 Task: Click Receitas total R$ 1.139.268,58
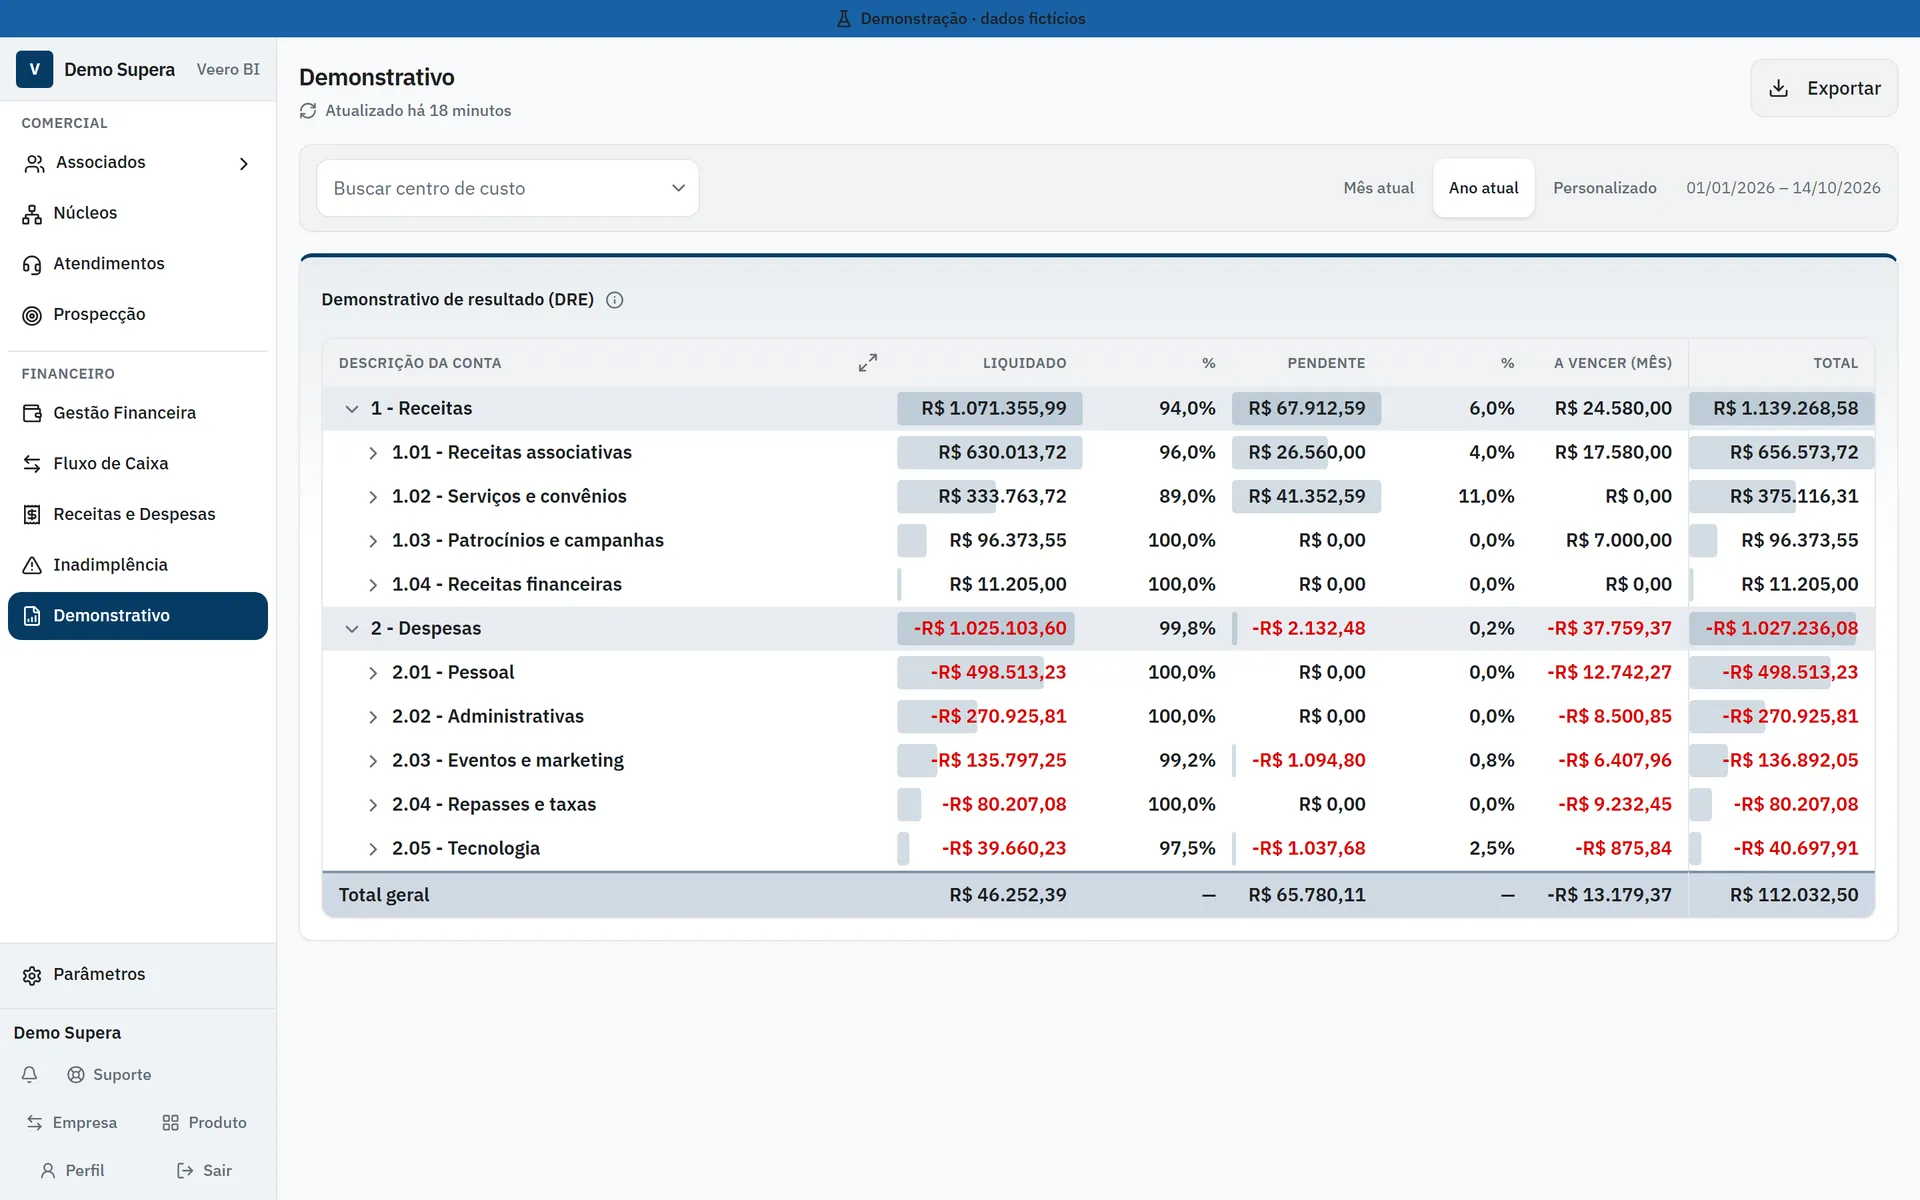coord(1785,408)
